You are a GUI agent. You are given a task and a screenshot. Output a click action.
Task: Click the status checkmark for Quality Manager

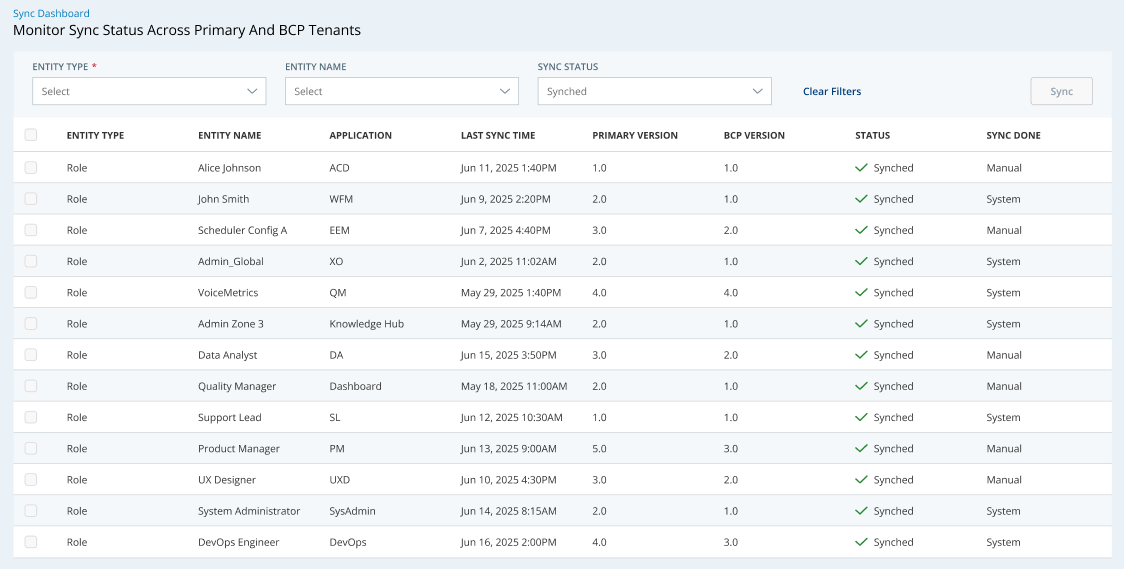click(x=861, y=386)
